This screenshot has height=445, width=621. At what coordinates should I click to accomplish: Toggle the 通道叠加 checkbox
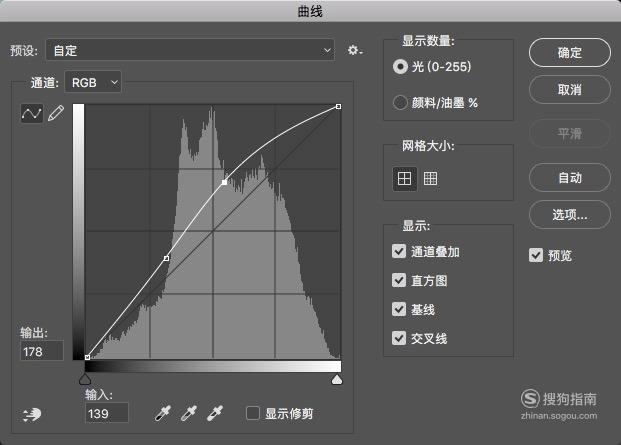[x=399, y=251]
